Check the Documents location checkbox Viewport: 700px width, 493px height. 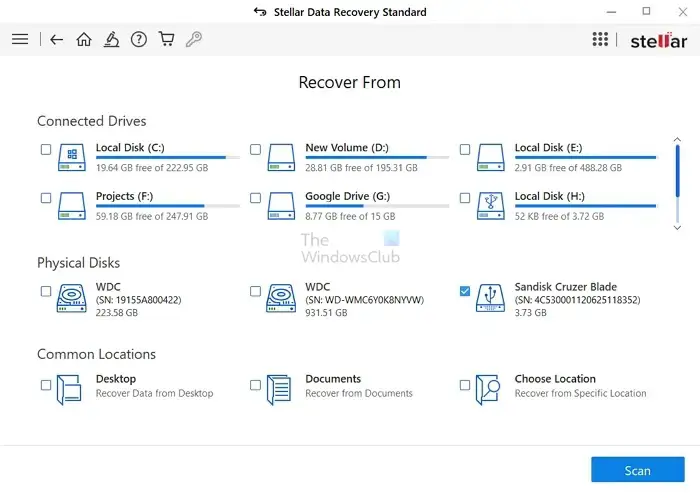[x=255, y=385]
